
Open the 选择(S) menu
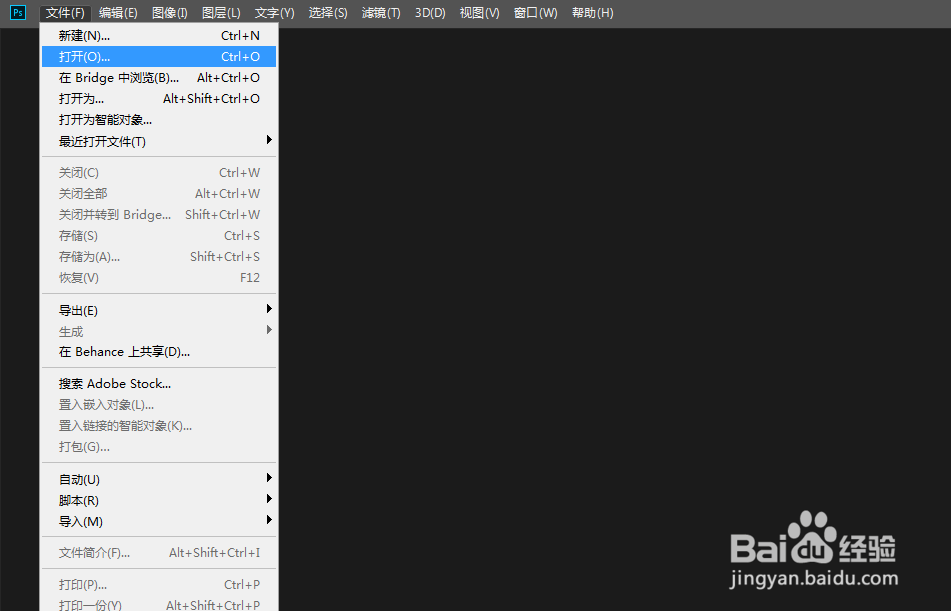328,13
